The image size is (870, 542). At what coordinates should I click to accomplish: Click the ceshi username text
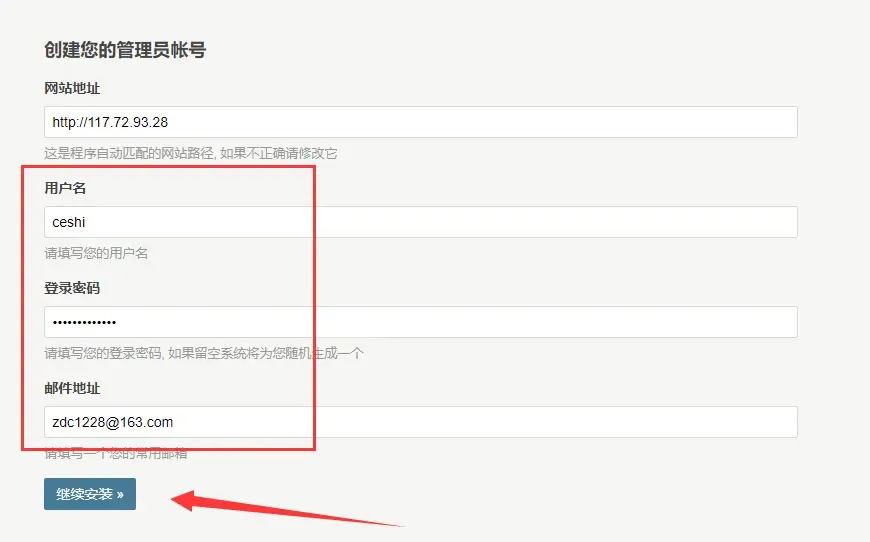[x=69, y=222]
